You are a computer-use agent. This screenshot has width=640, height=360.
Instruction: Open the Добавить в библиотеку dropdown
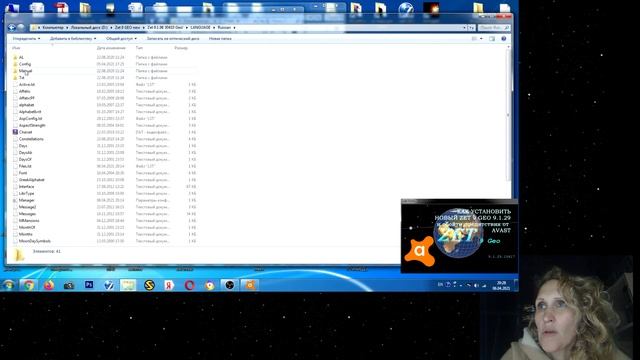73,38
